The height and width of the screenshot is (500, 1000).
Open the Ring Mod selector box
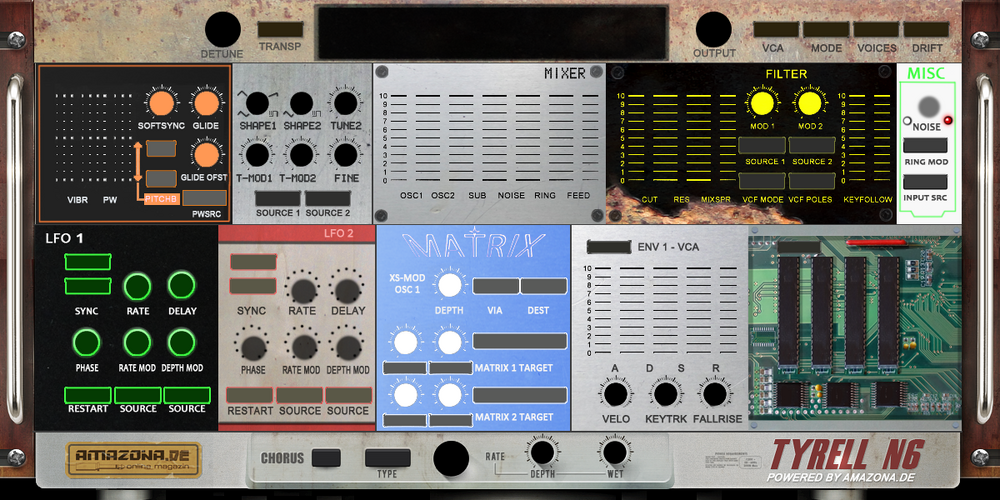point(925,145)
